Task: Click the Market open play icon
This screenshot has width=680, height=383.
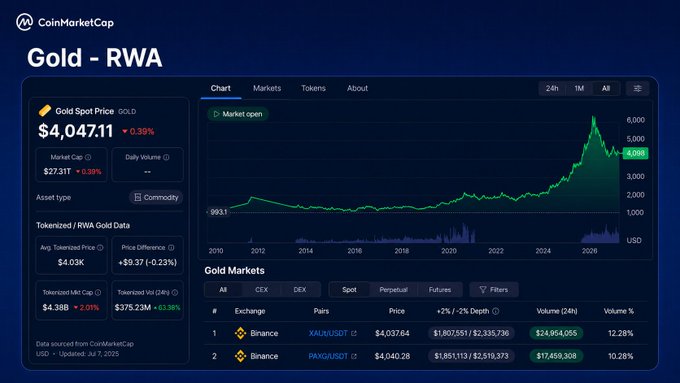Action: point(216,114)
